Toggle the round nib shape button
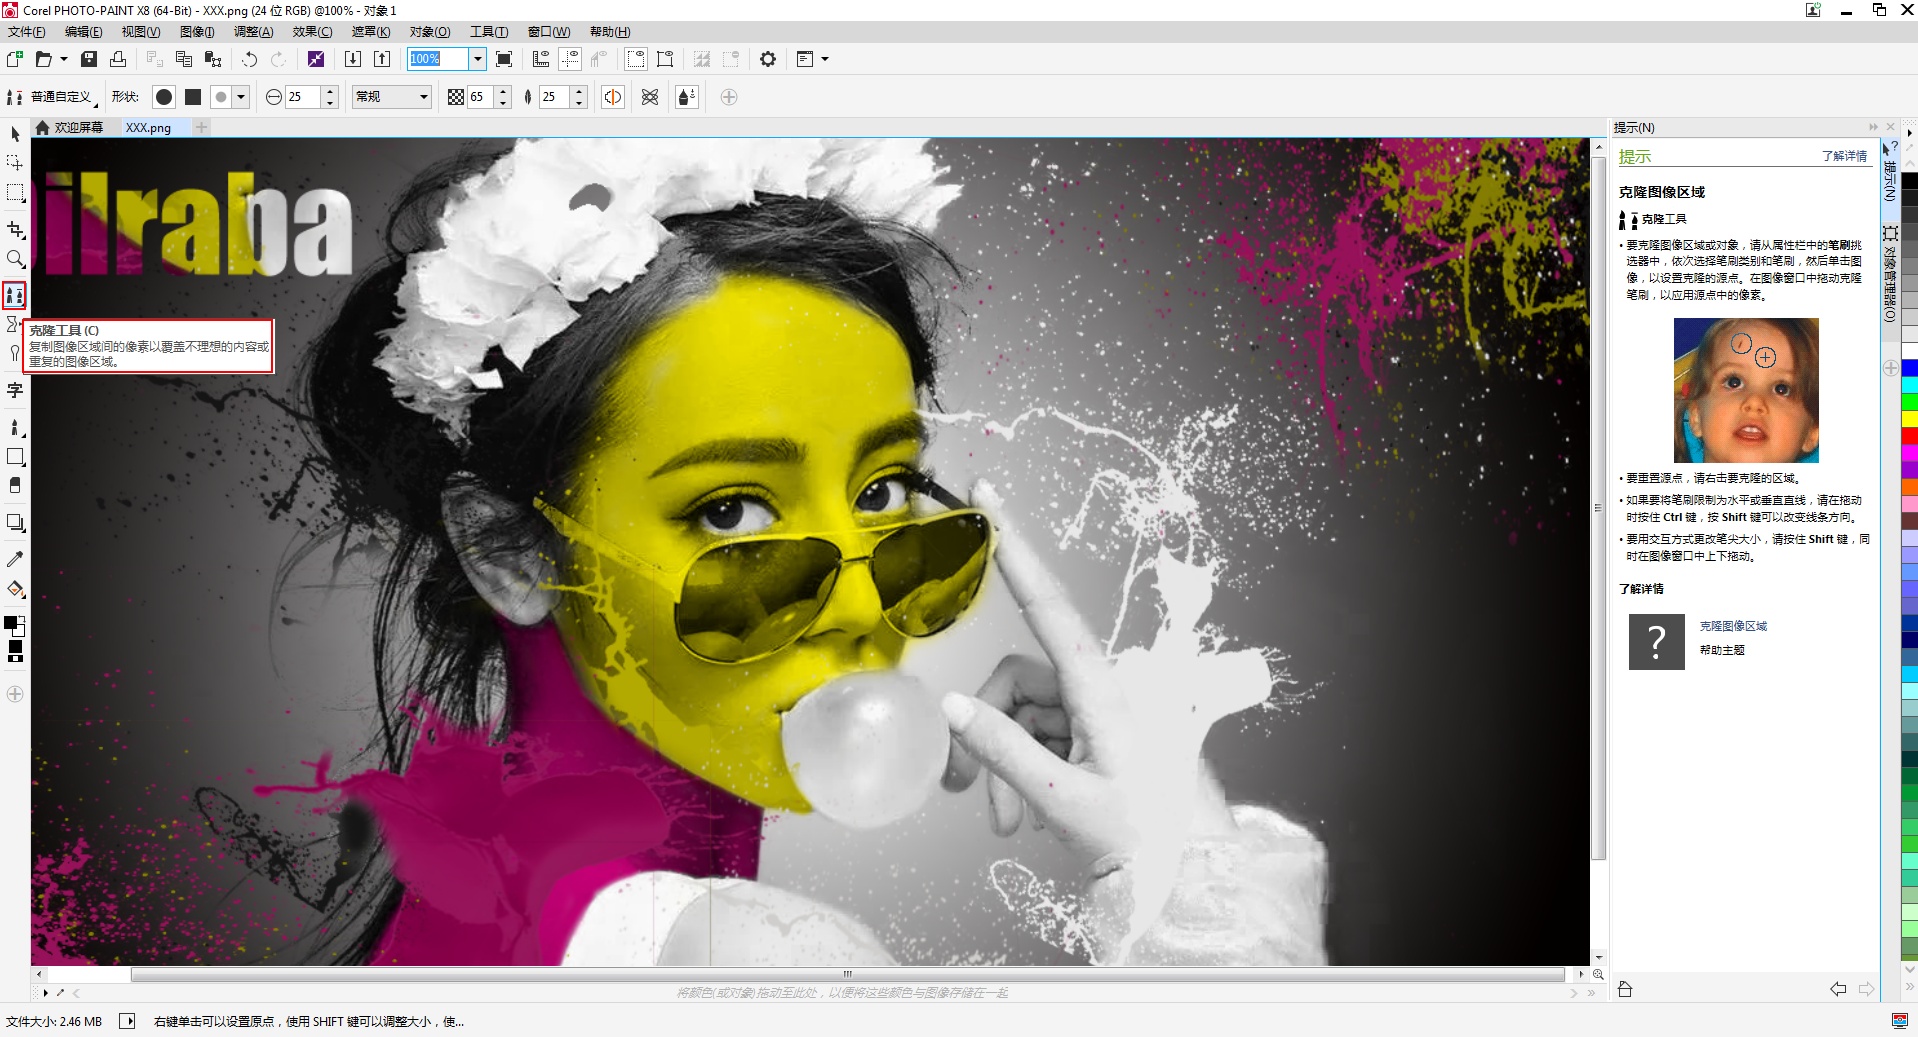 coord(164,97)
